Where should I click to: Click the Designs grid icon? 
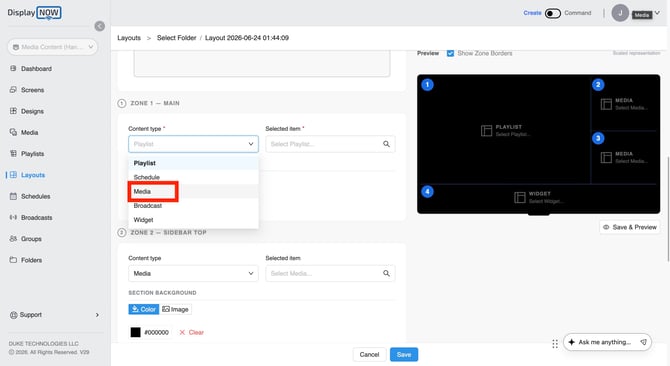click(x=13, y=111)
